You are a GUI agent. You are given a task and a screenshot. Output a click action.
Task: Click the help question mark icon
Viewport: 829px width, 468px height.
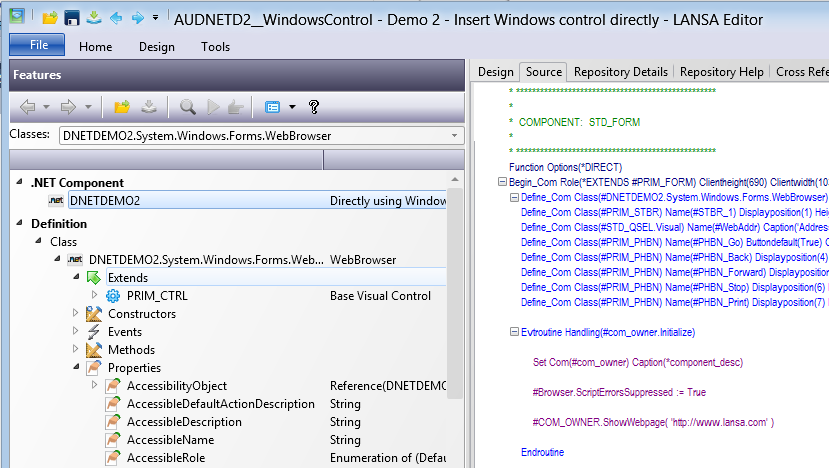point(314,106)
